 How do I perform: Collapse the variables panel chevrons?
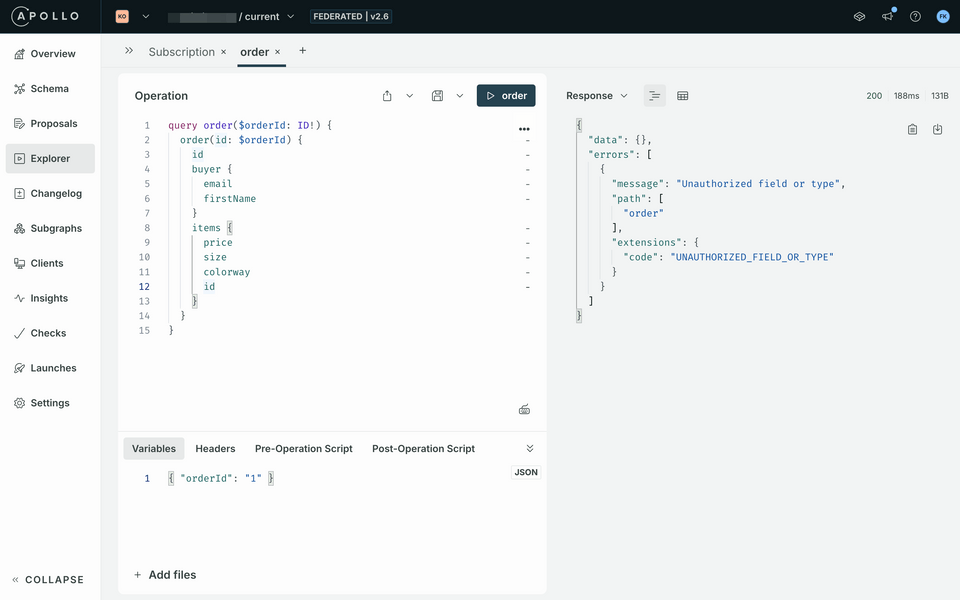pyautogui.click(x=530, y=449)
